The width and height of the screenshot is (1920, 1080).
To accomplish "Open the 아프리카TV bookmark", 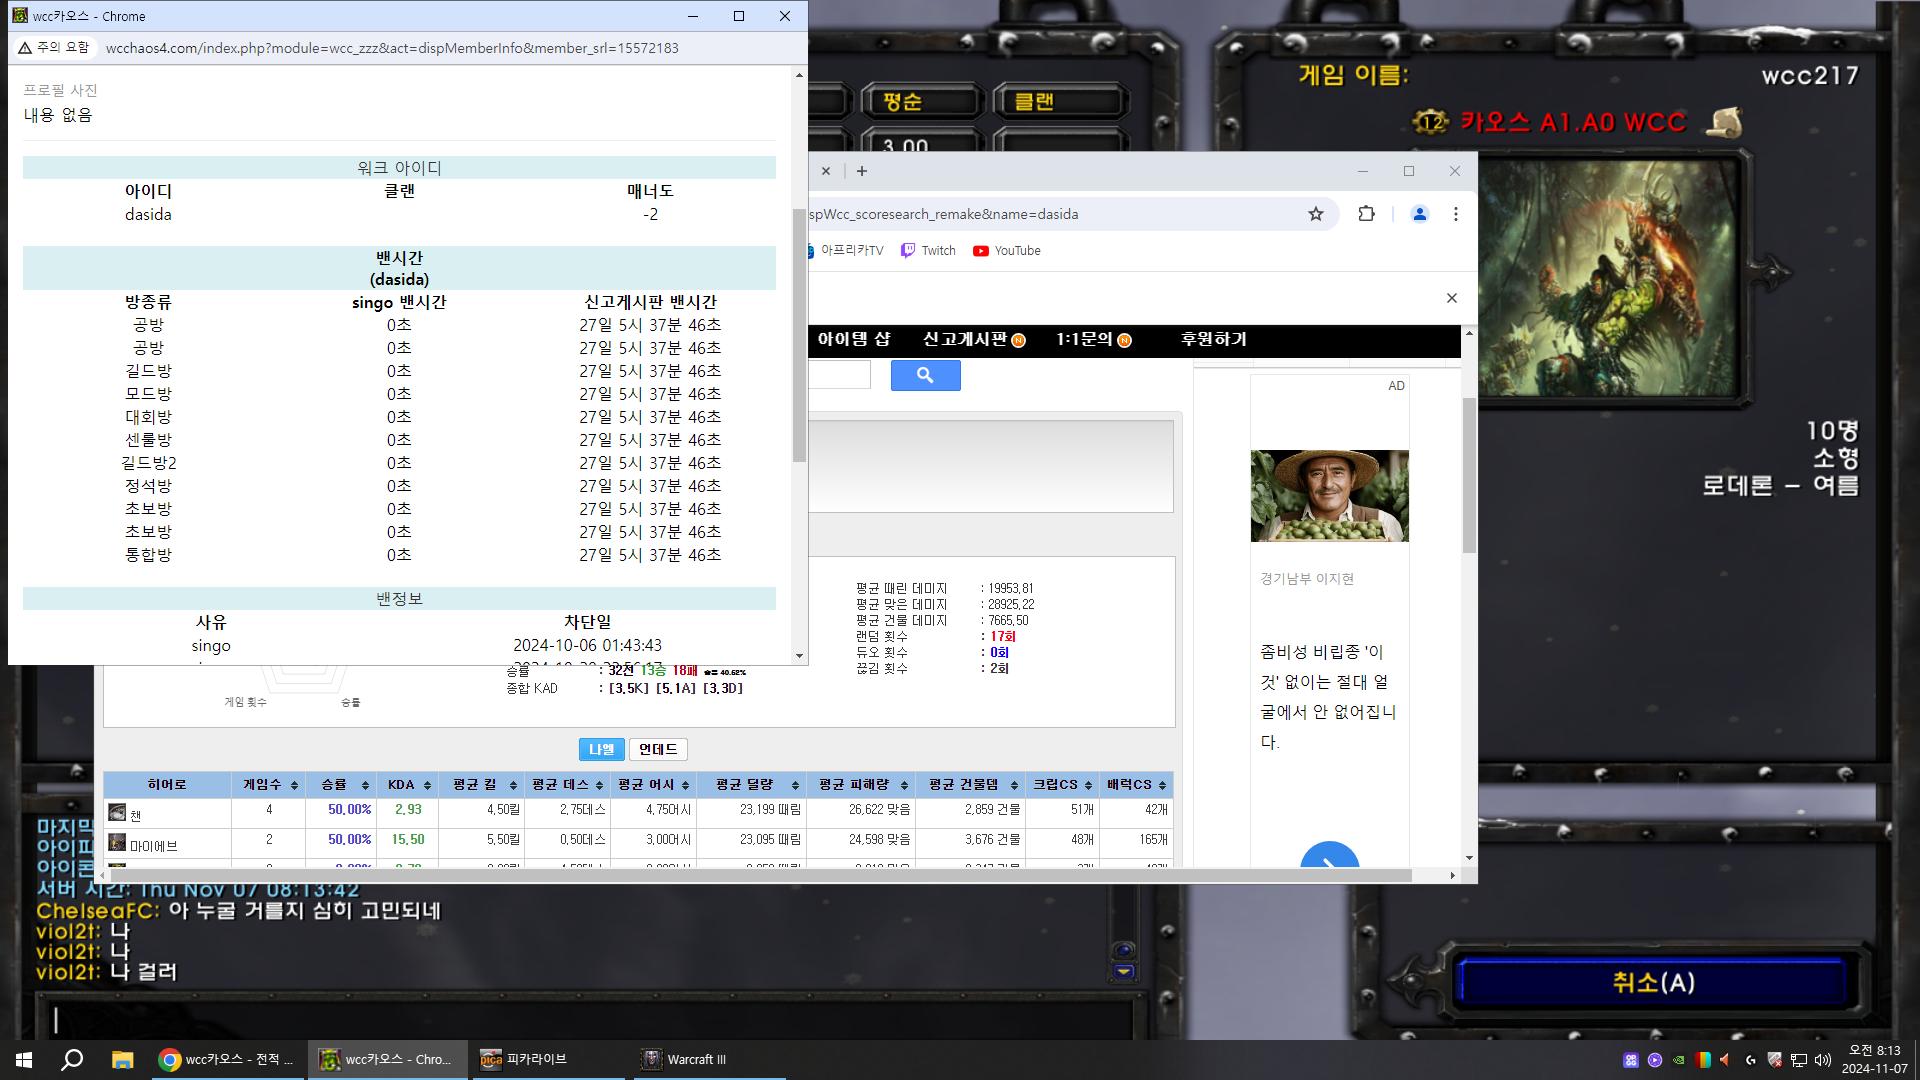I will (x=846, y=251).
